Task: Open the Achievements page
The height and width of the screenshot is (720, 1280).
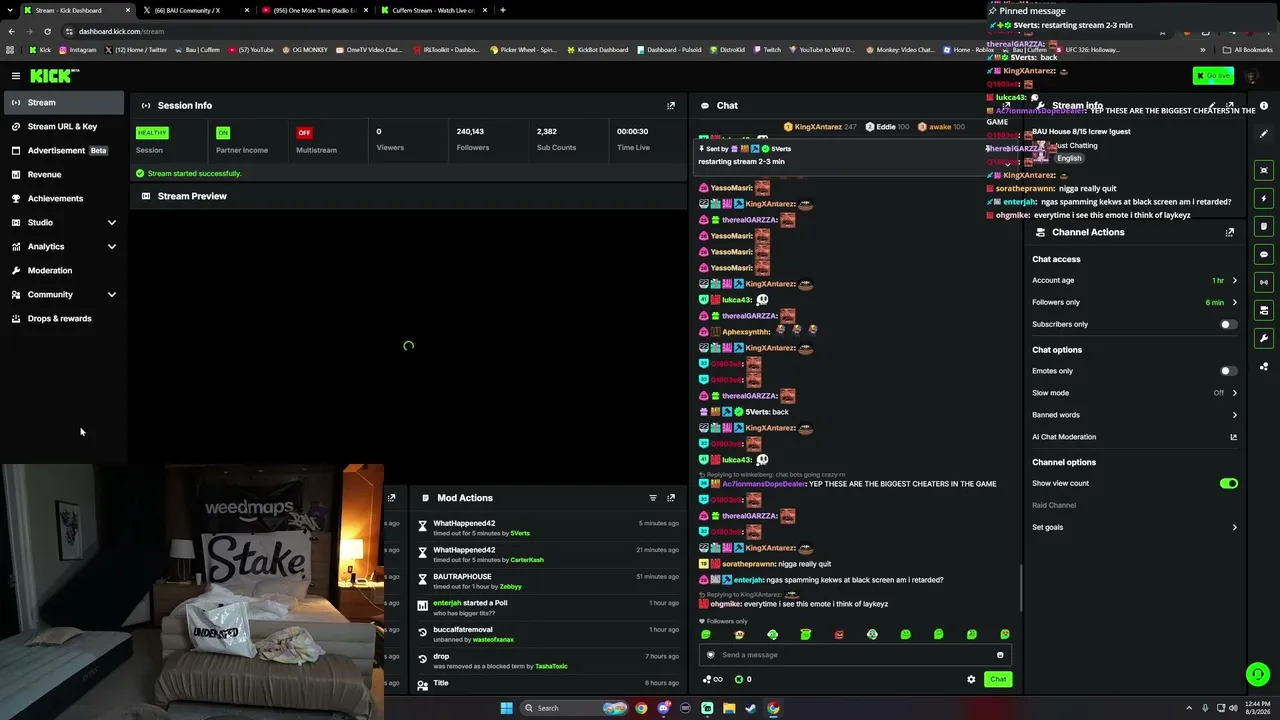Action: (64, 198)
